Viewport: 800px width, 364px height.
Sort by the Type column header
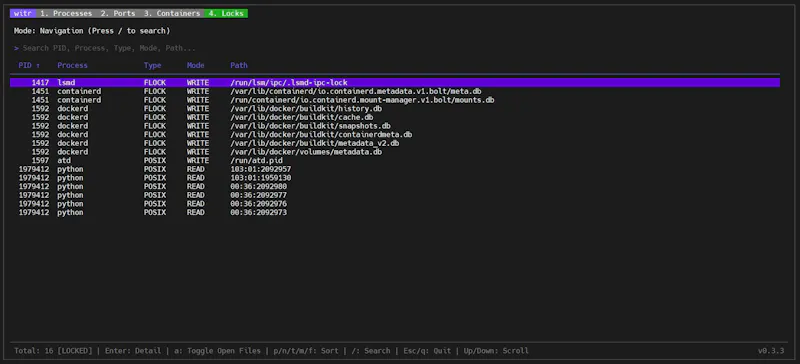153,65
